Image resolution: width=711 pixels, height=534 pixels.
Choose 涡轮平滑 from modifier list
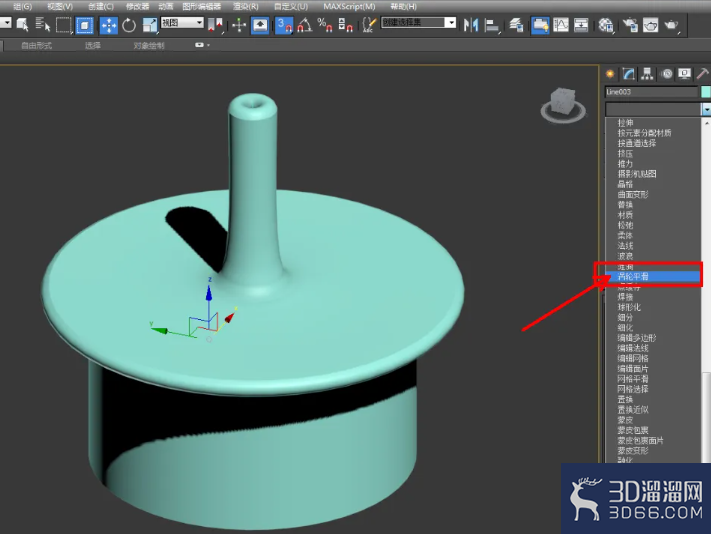point(653,277)
